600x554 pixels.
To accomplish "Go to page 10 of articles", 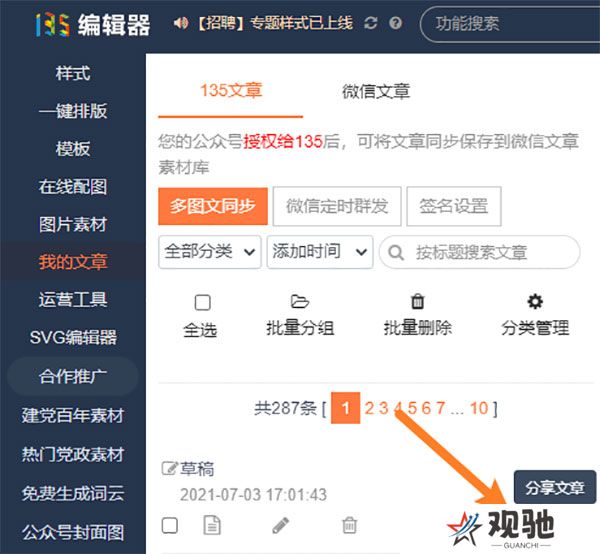I will coord(479,408).
